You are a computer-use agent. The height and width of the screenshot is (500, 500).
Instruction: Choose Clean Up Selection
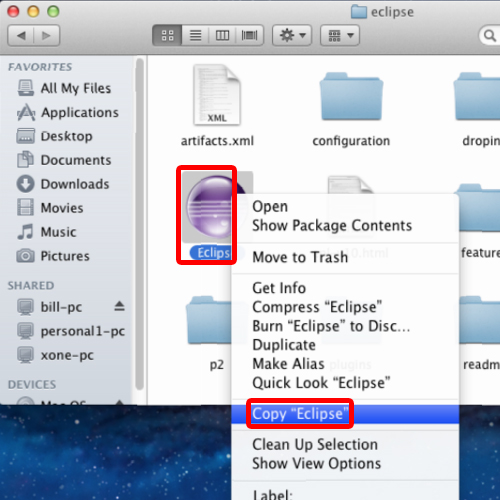click(x=315, y=445)
